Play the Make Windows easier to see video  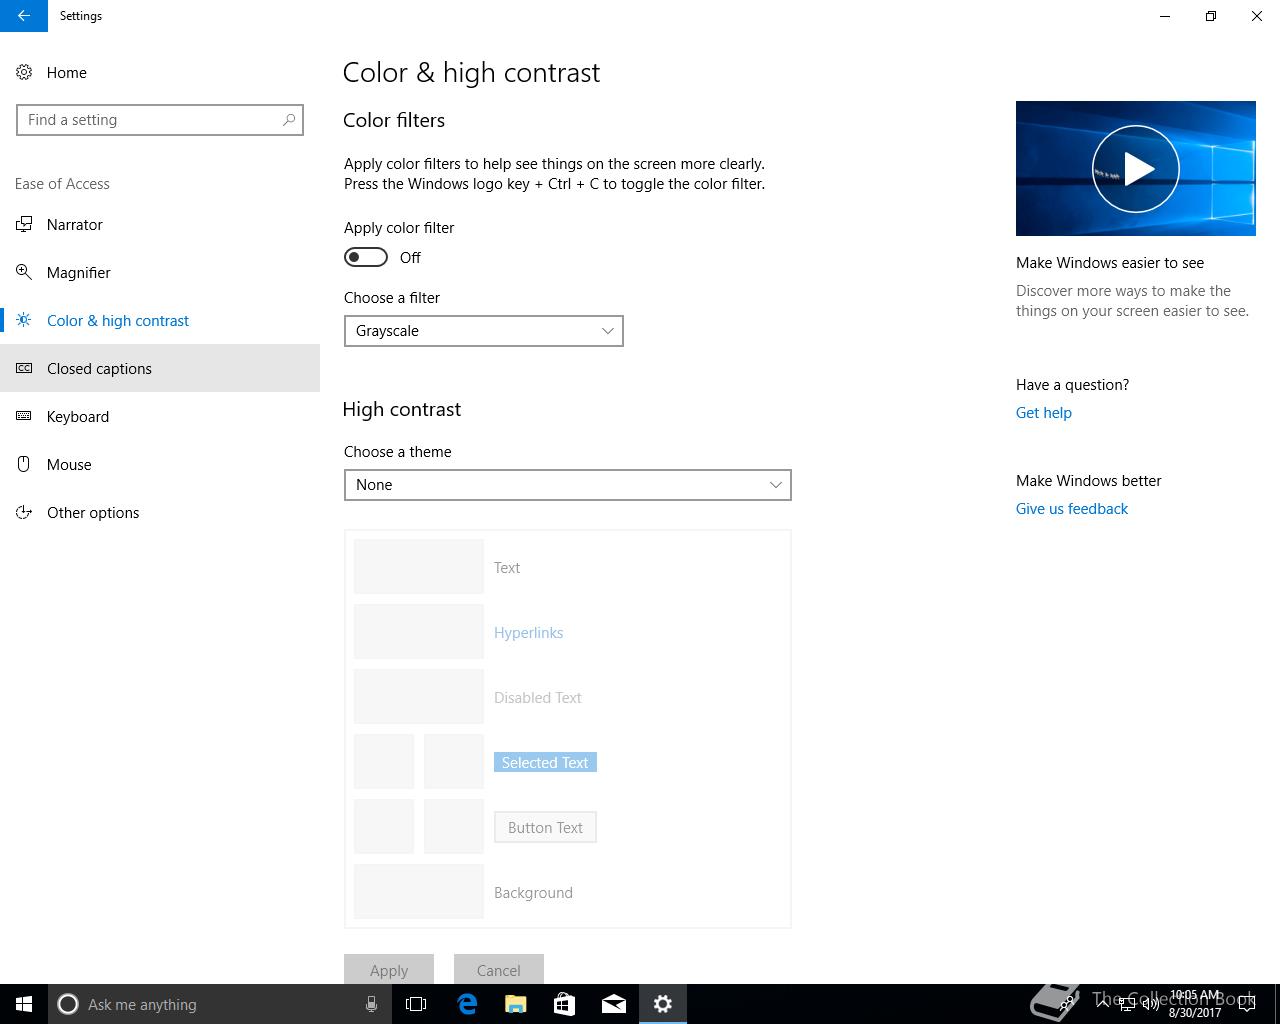tap(1135, 169)
